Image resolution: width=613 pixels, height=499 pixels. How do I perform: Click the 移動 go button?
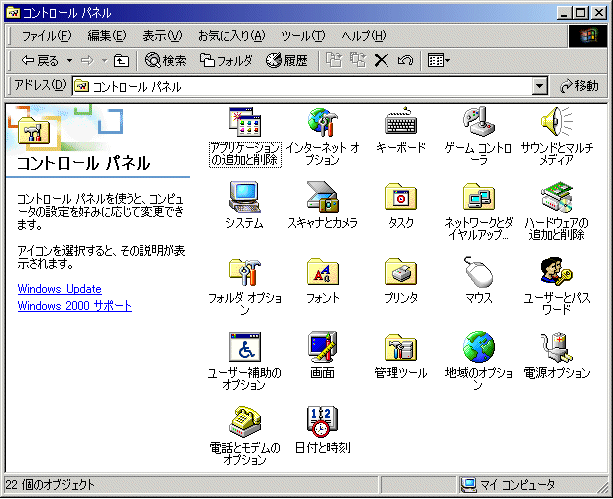[579, 86]
